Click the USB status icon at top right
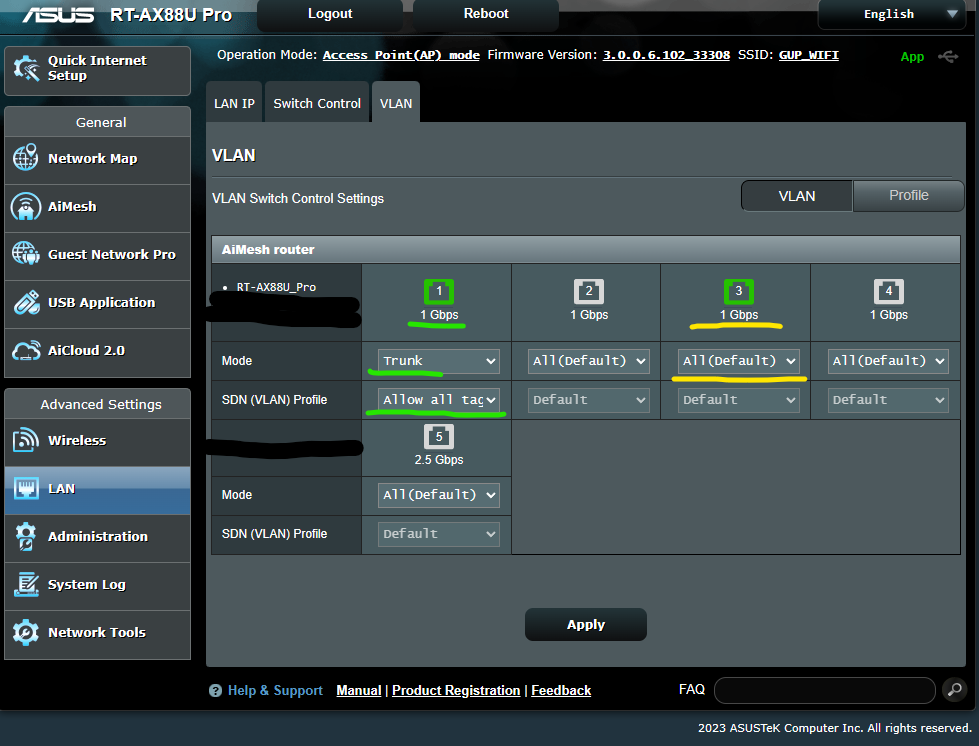Screen dimensions: 979x746 click(948, 57)
